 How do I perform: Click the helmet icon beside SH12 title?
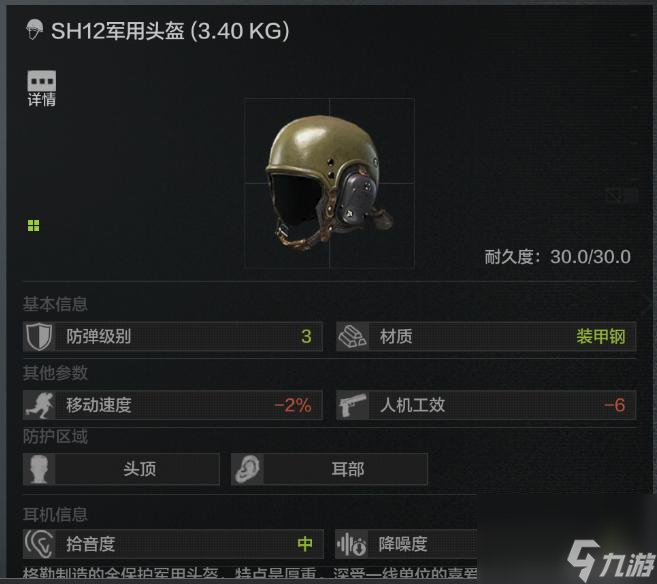pos(34,30)
